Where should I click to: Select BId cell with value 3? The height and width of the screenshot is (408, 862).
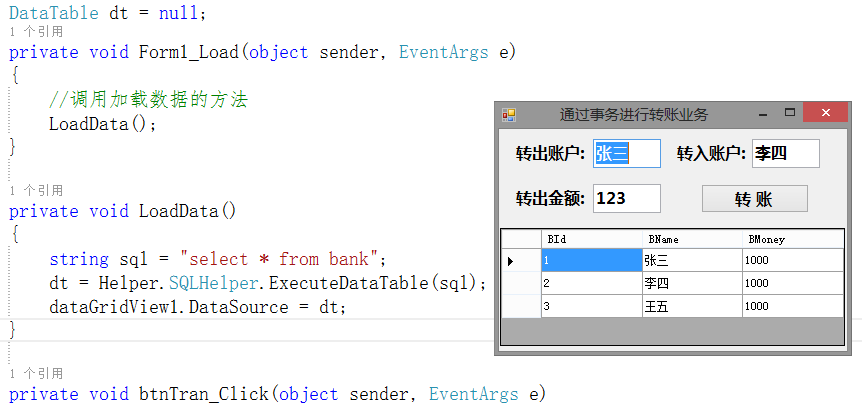(x=592, y=306)
